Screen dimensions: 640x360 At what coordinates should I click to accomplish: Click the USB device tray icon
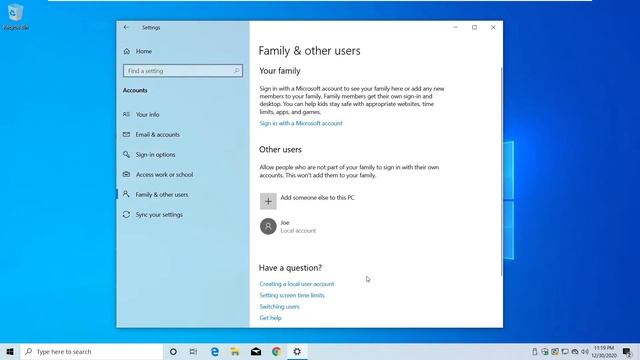(x=535, y=351)
